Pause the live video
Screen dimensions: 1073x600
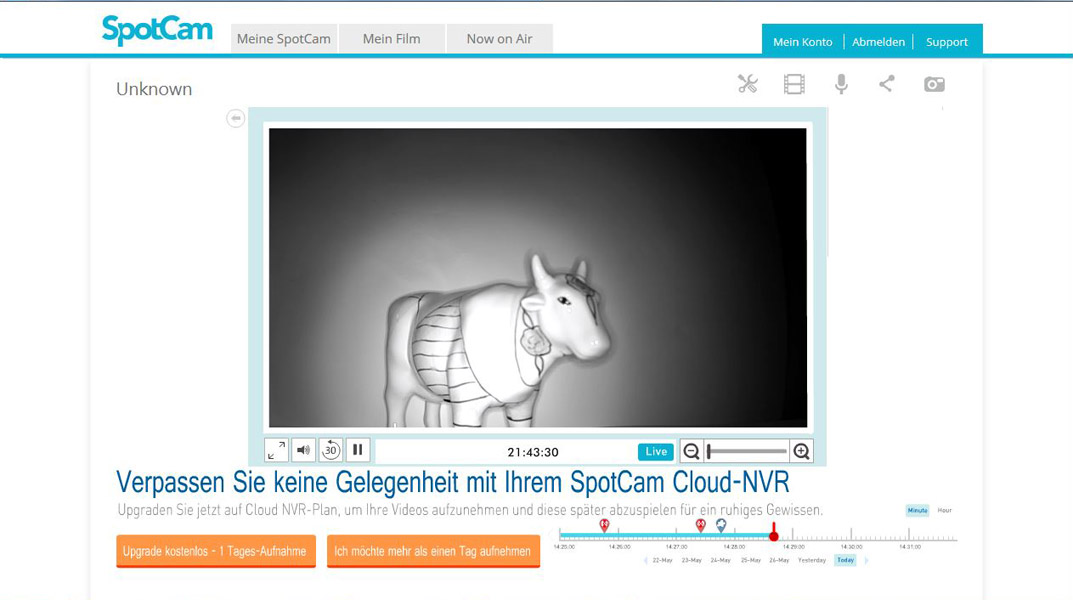357,450
